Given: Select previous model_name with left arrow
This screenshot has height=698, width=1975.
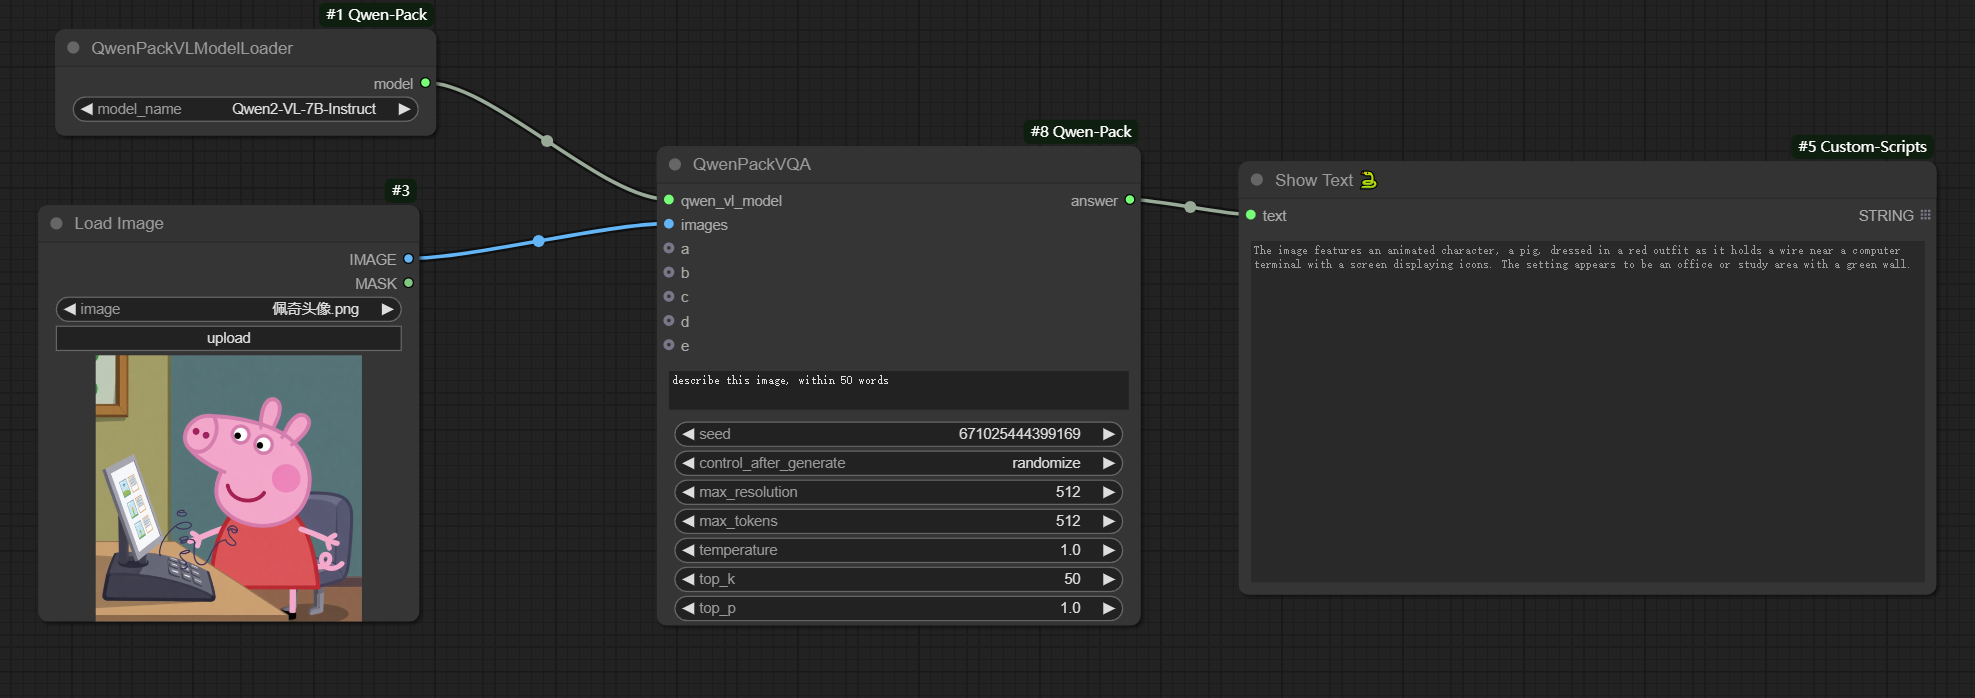Looking at the screenshot, I should click(x=87, y=109).
